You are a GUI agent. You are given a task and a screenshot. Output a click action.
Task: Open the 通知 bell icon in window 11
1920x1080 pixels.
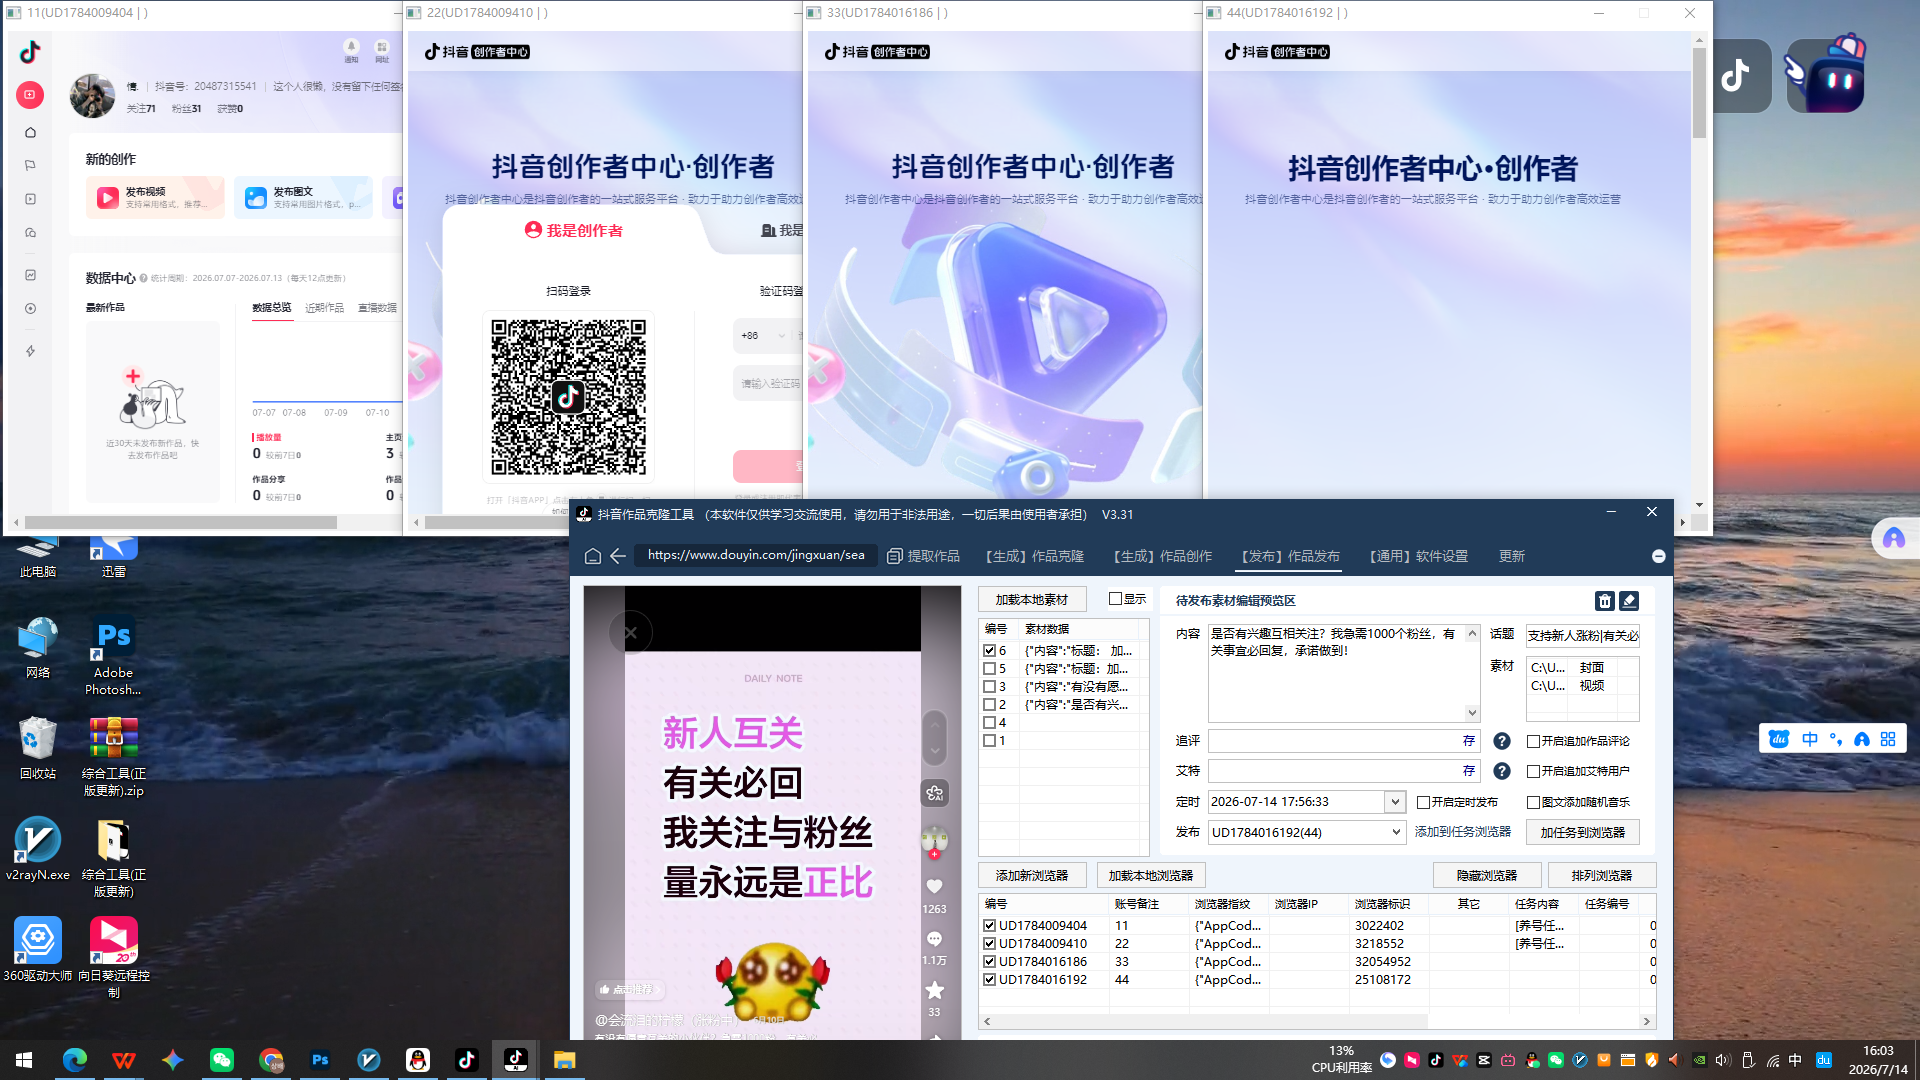point(351,50)
